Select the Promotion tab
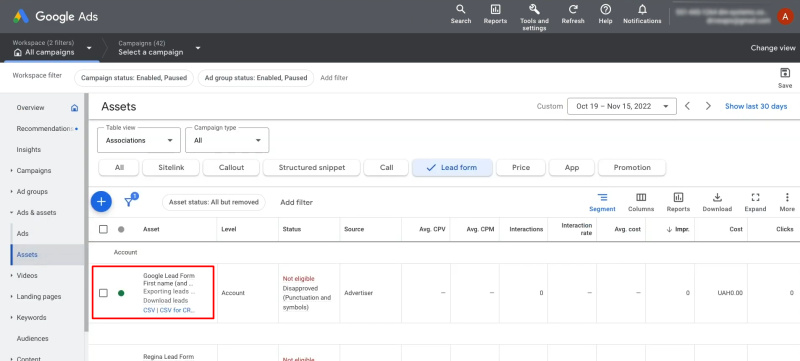The height and width of the screenshot is (361, 800). coord(632,167)
